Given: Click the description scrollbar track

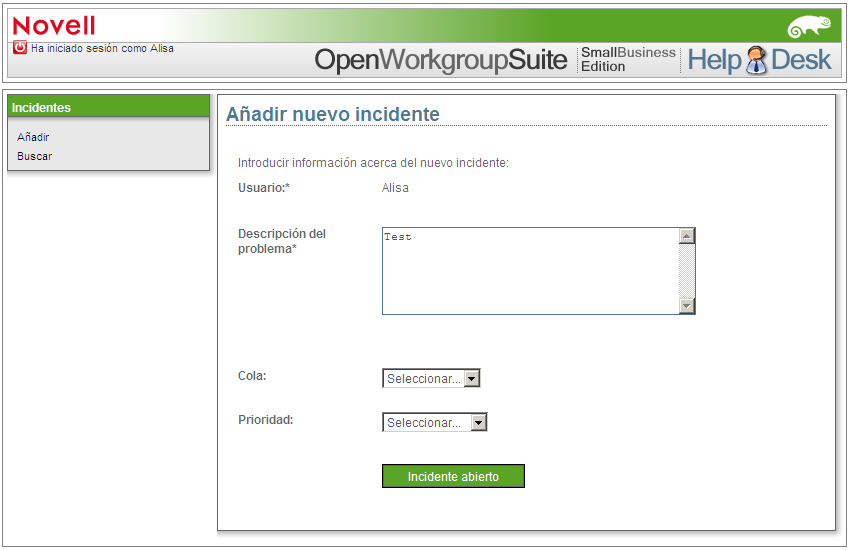Looking at the screenshot, I should coord(687,271).
